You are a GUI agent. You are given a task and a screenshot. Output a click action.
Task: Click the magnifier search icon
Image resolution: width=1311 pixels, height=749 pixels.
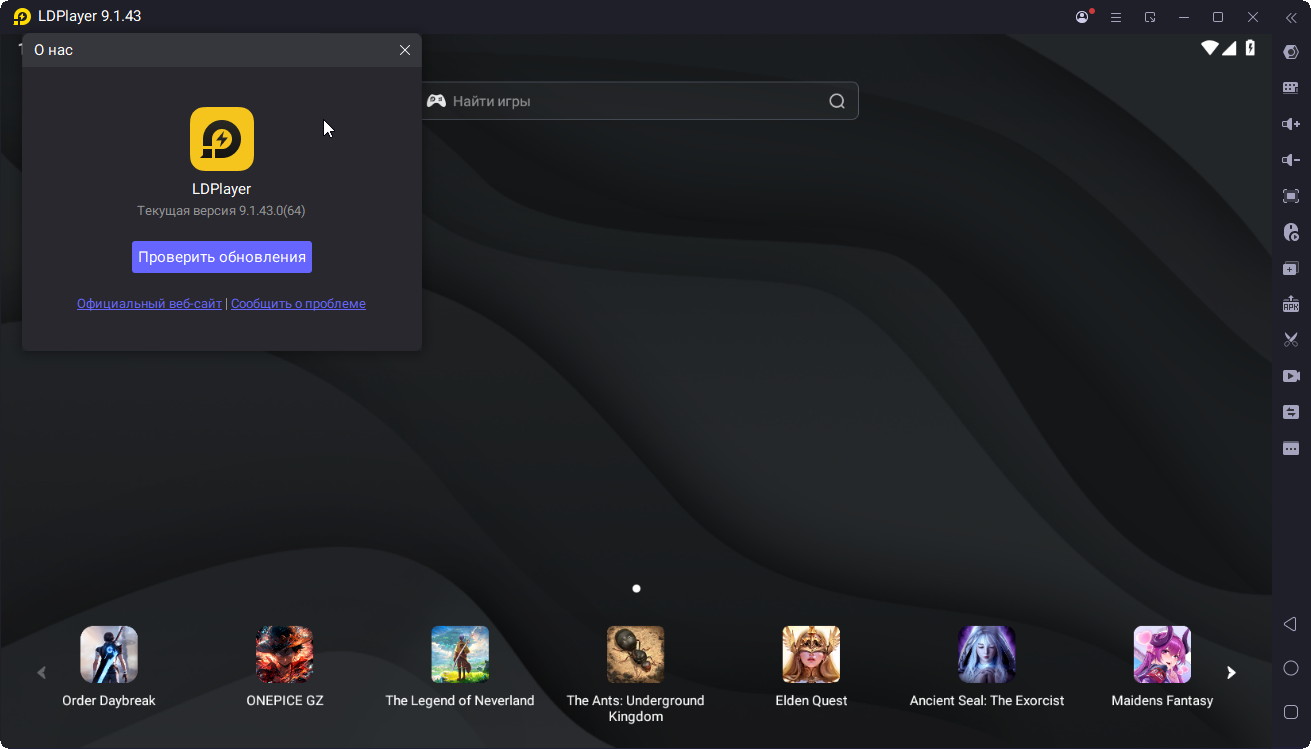point(837,101)
